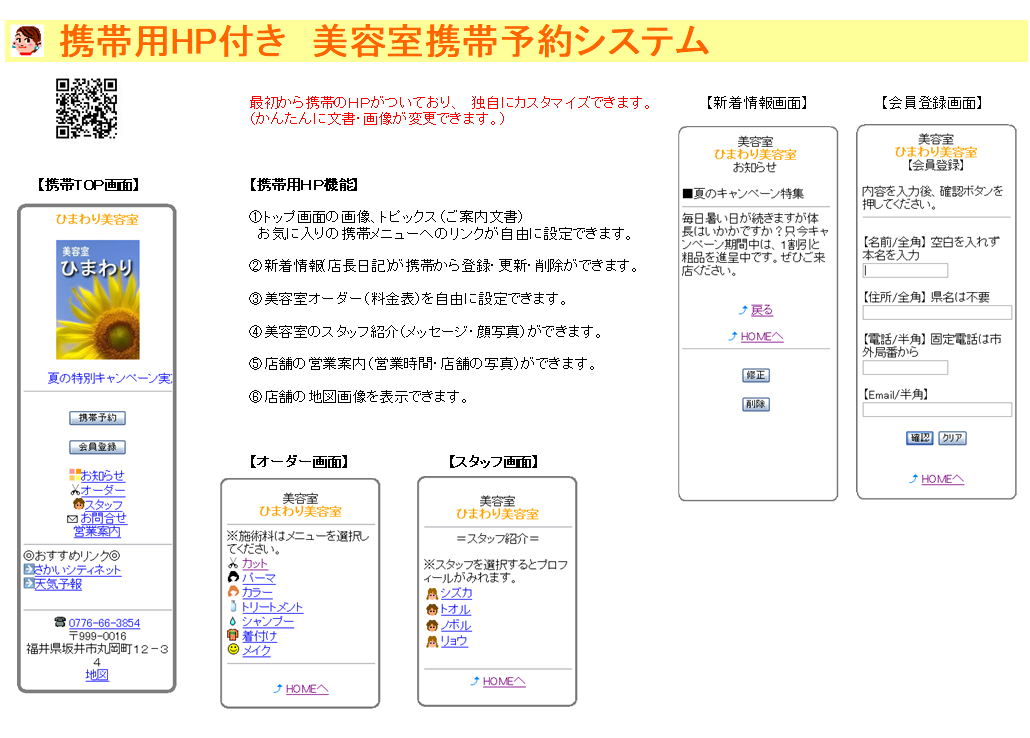Click the receptionist mascot icon in header

[27, 40]
